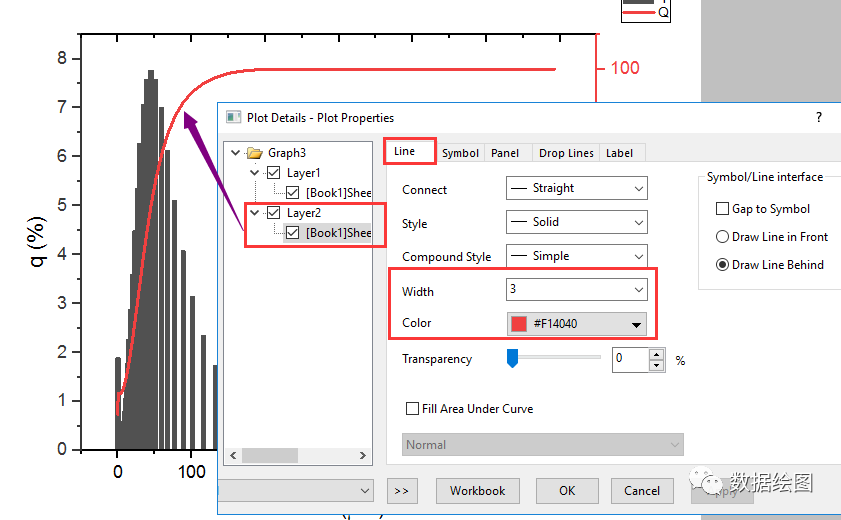
Task: Click the Workbook button
Action: [477, 491]
